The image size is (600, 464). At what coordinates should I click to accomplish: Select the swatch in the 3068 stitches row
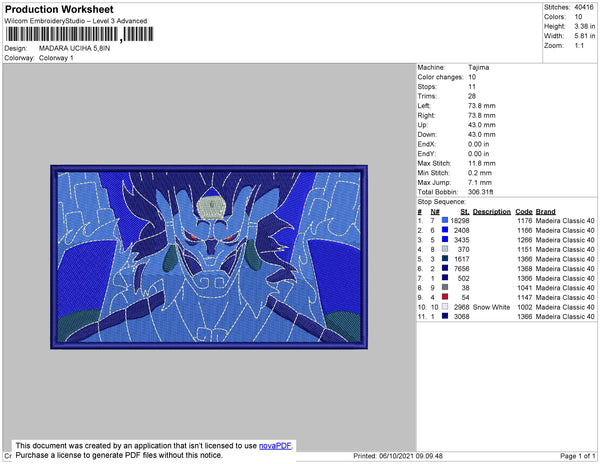click(x=445, y=316)
